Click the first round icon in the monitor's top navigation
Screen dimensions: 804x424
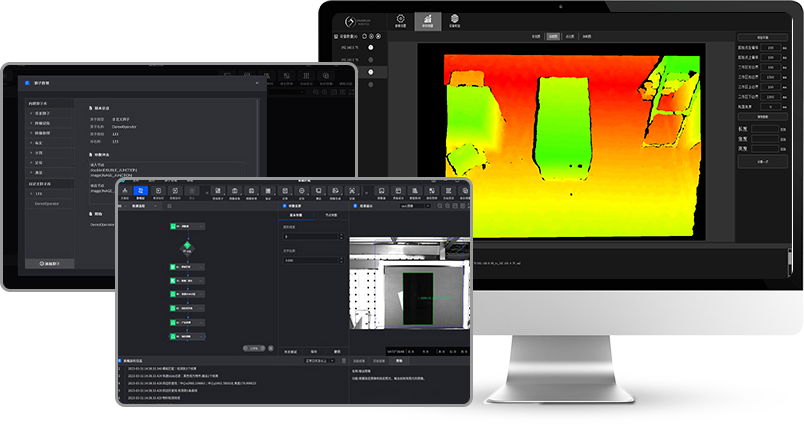point(400,19)
